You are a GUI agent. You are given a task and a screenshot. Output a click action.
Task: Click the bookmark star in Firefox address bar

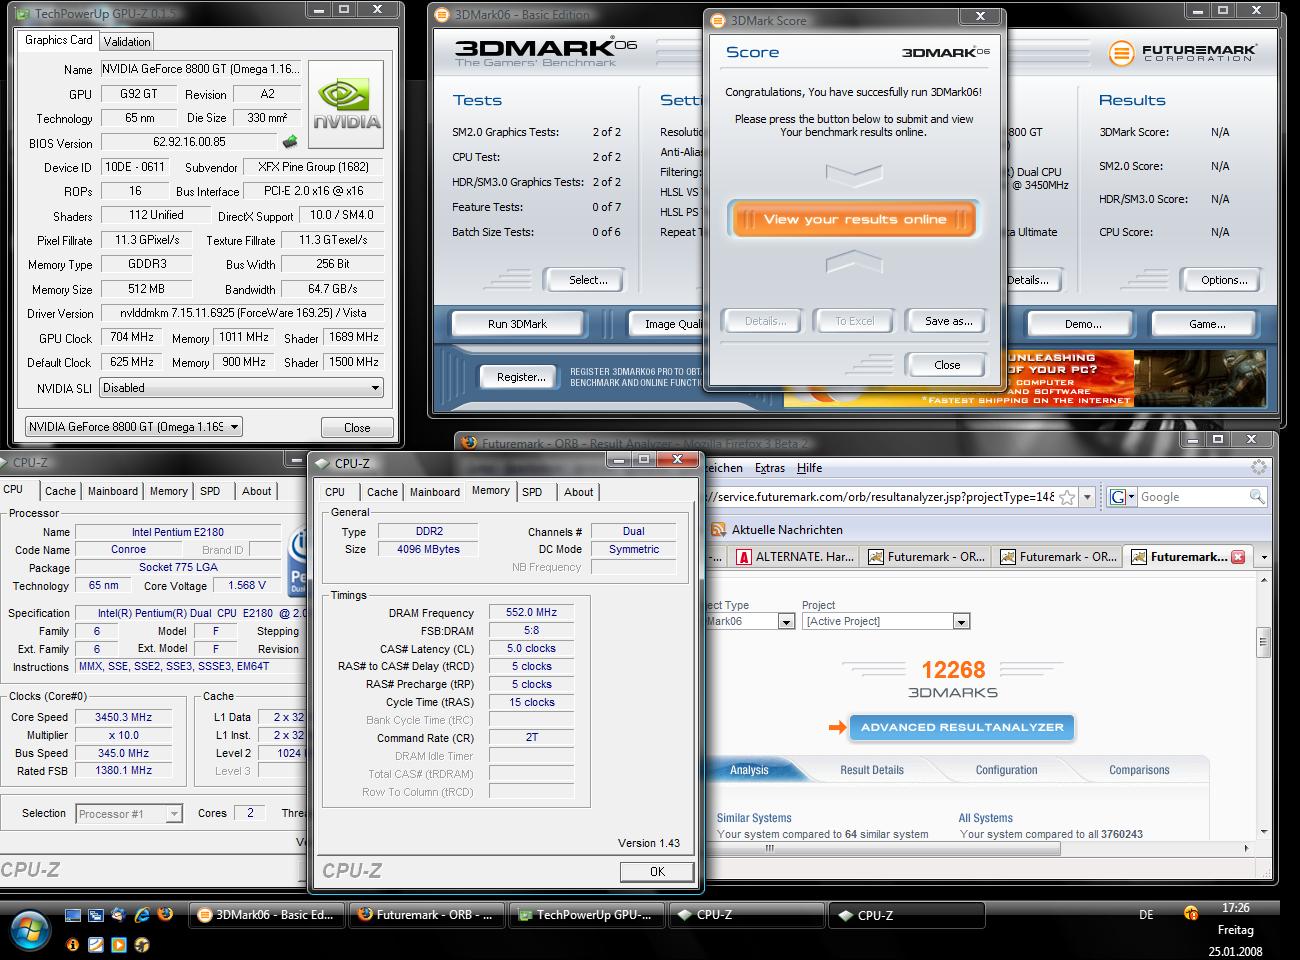1068,497
